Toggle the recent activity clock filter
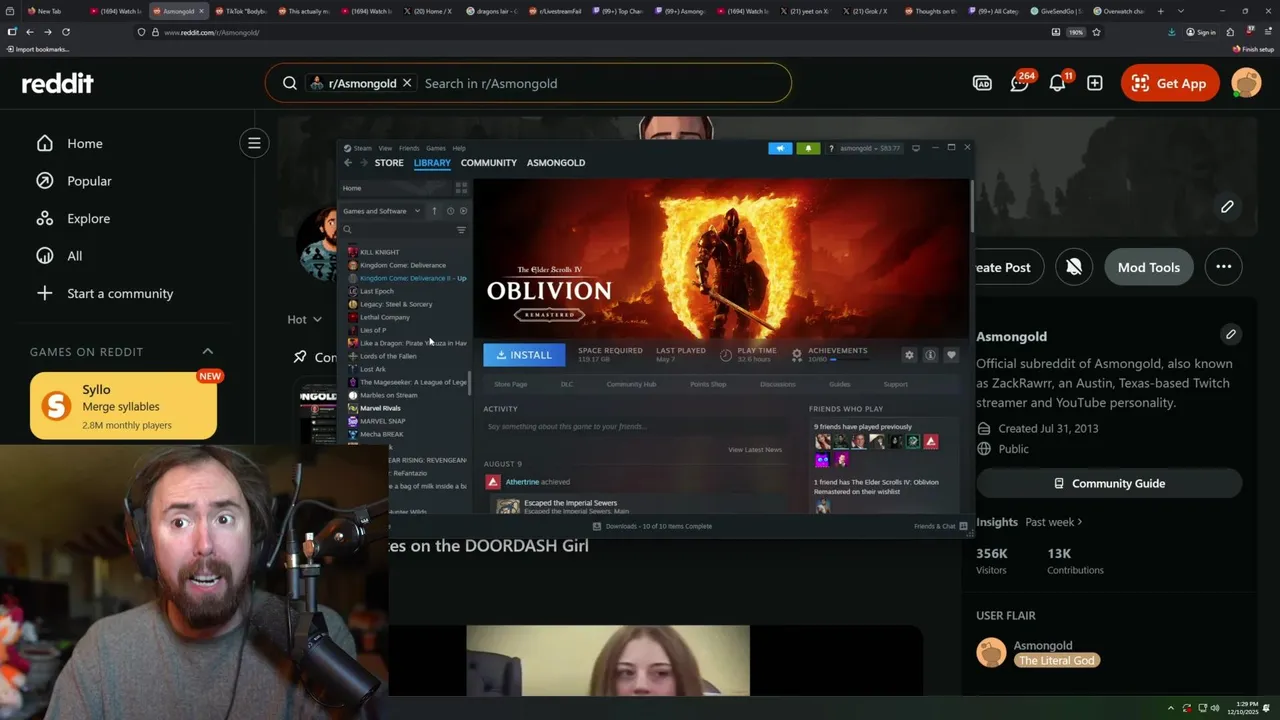Viewport: 1280px width, 720px height. click(450, 211)
